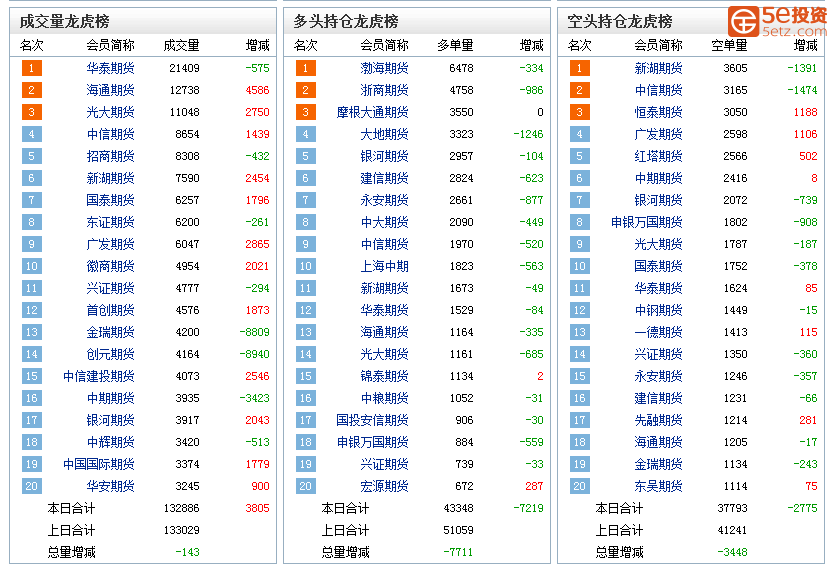Click the 多头持仓龙虎榜 title
Screen dimensions: 835x570
pos(346,21)
